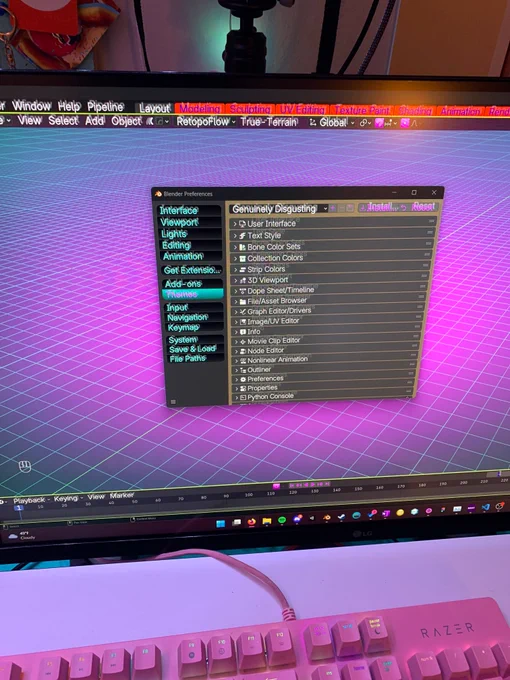
Task: Open the Help menu in top bar
Action: pyautogui.click(x=69, y=106)
